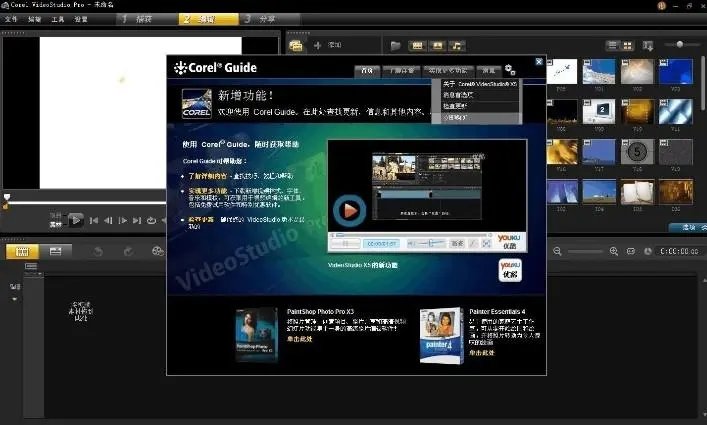The image size is (707, 425).
Task: Switch timeline to Storyboard view
Action: pyautogui.click(x=22, y=251)
